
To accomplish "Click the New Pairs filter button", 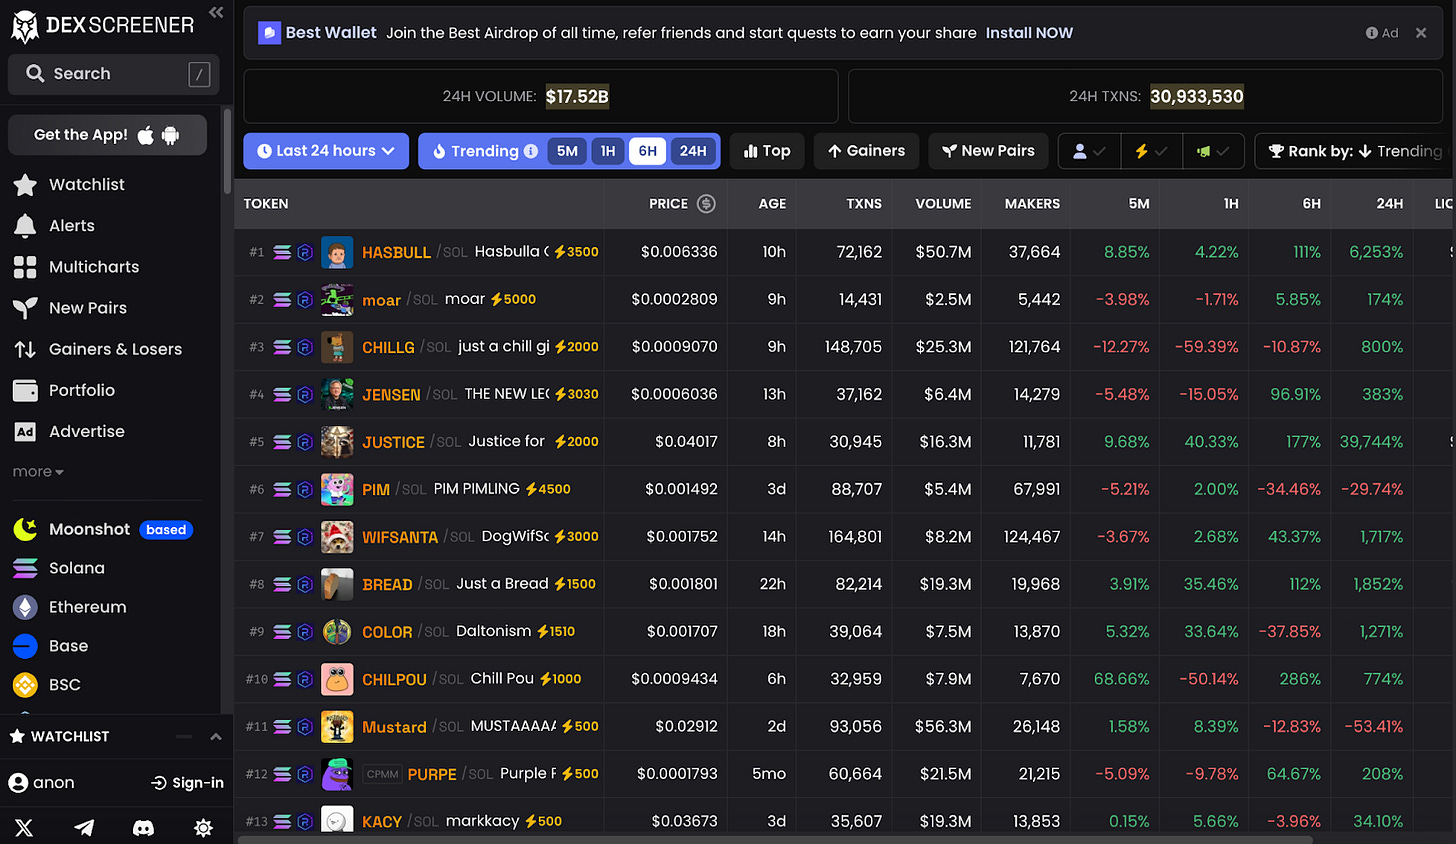I will click(x=988, y=151).
